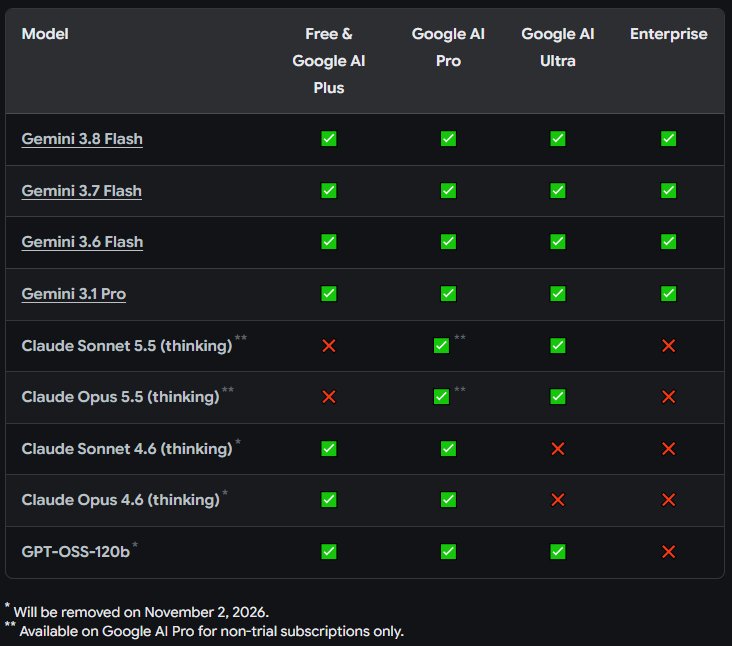Click the Claude Sonnet 5.5 Google AI Ultra checkmark
732x646 pixels.
[558, 346]
